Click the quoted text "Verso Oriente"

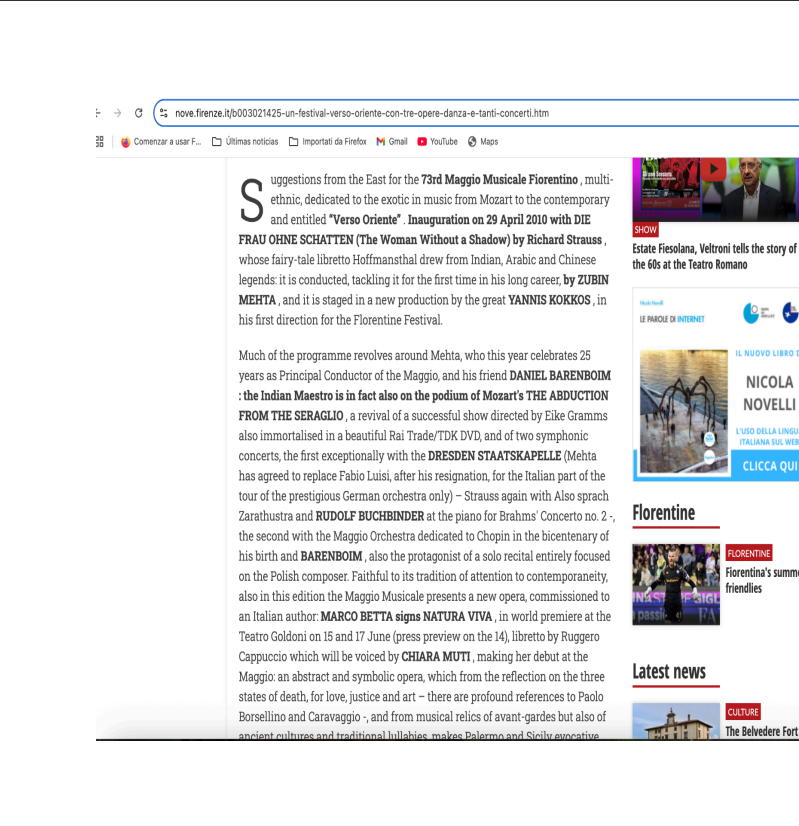(x=365, y=220)
